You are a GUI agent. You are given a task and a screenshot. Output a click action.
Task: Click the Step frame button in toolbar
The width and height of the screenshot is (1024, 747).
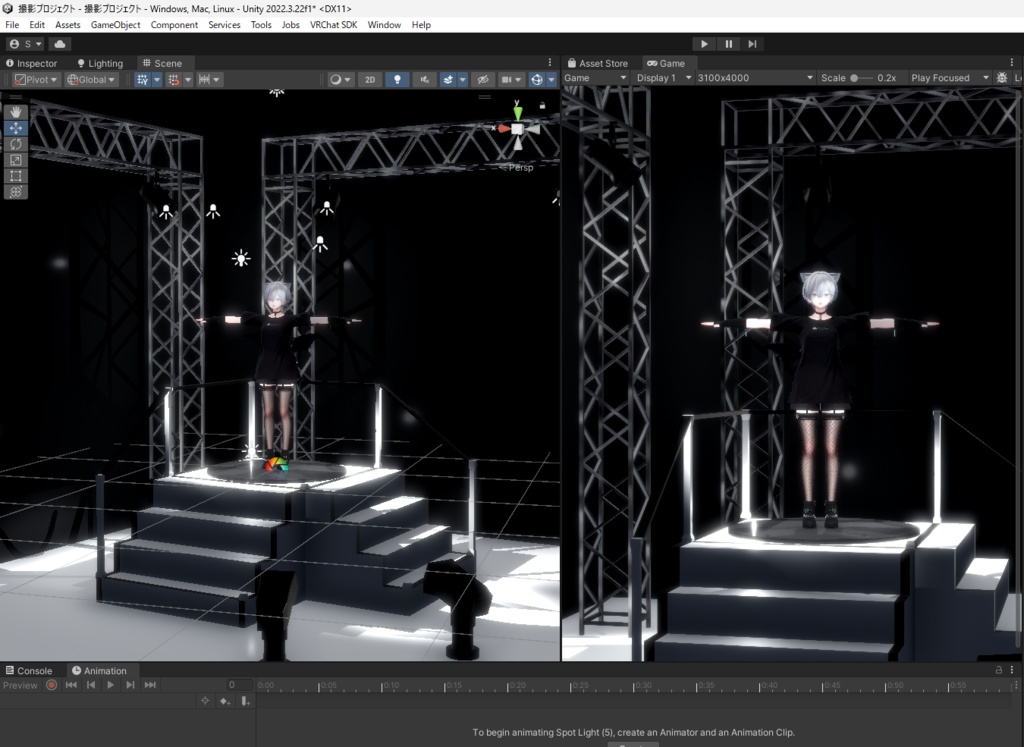pyautogui.click(x=752, y=44)
